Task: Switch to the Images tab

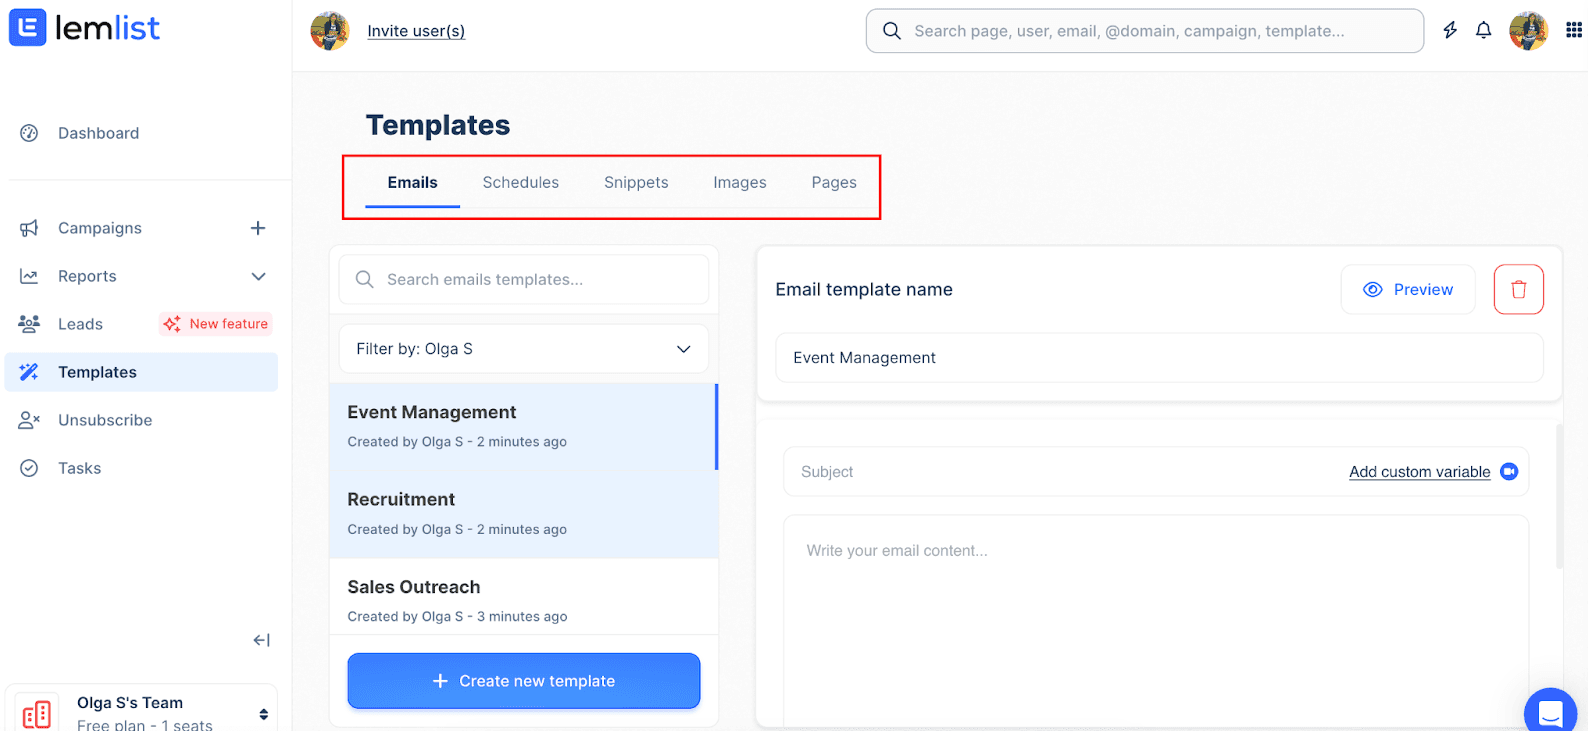Action: (x=740, y=182)
